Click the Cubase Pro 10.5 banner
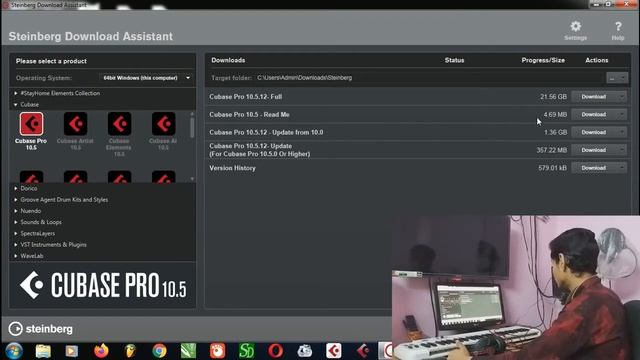 [103, 285]
